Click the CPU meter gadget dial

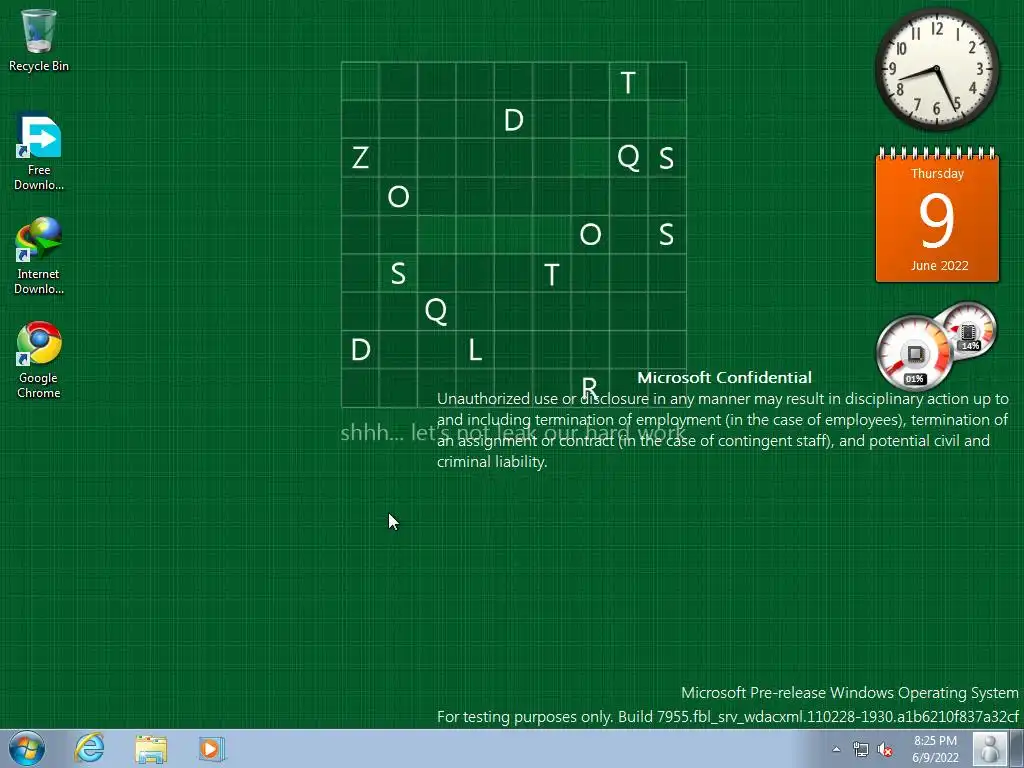coord(914,353)
